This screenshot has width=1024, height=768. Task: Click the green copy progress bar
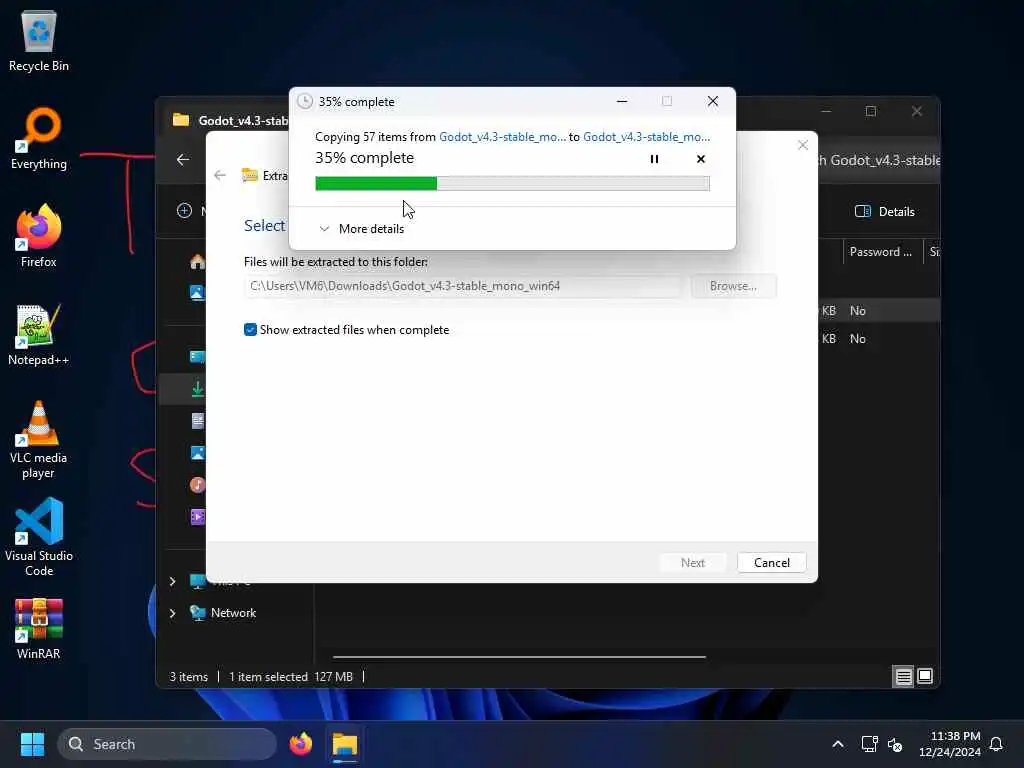pos(512,184)
